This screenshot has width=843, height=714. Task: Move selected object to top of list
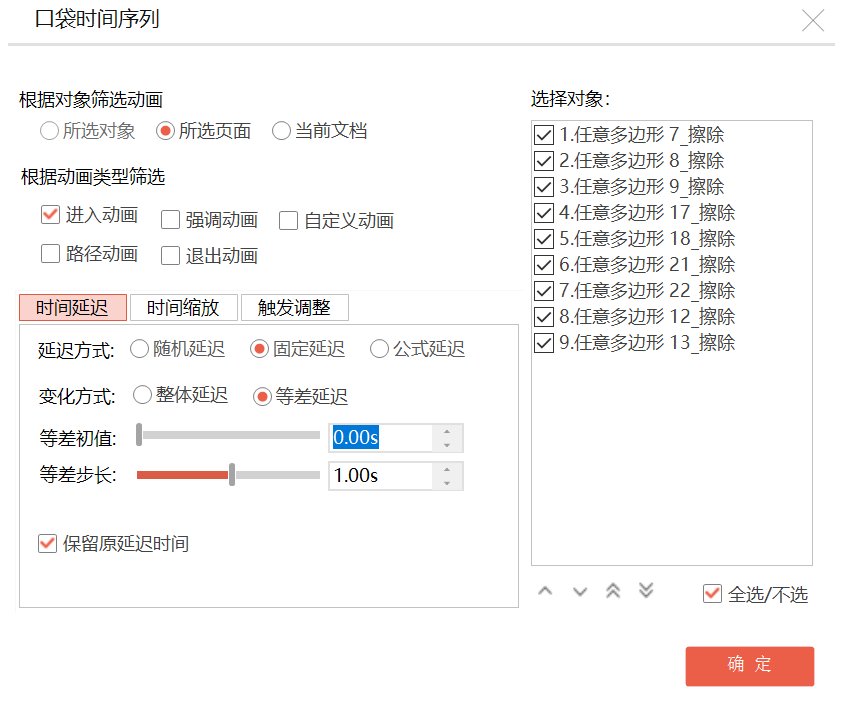(x=613, y=590)
